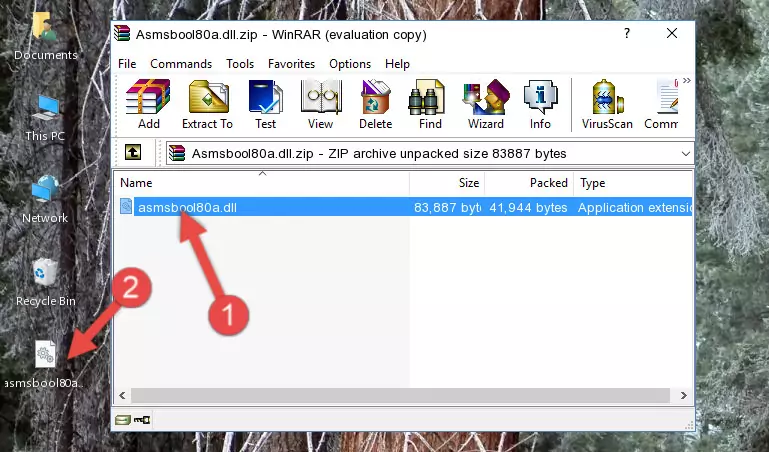Open the View file tool
The image size is (769, 452).
coord(321,104)
